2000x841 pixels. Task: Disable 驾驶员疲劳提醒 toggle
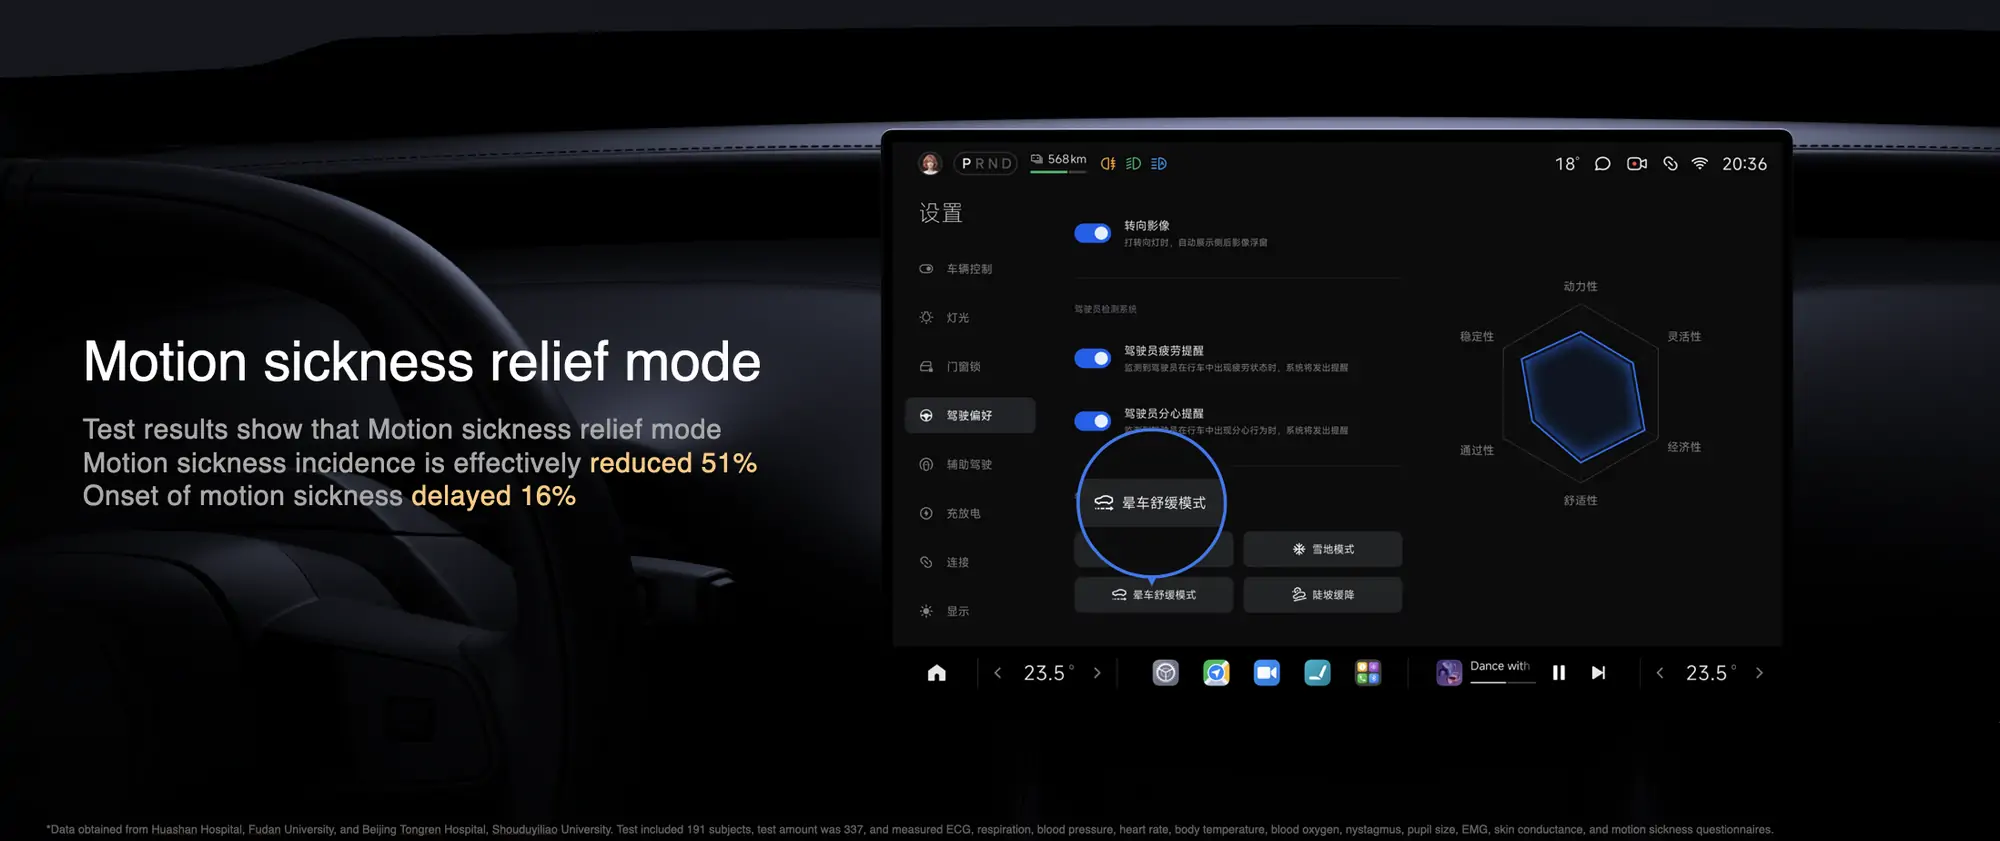[1092, 358]
